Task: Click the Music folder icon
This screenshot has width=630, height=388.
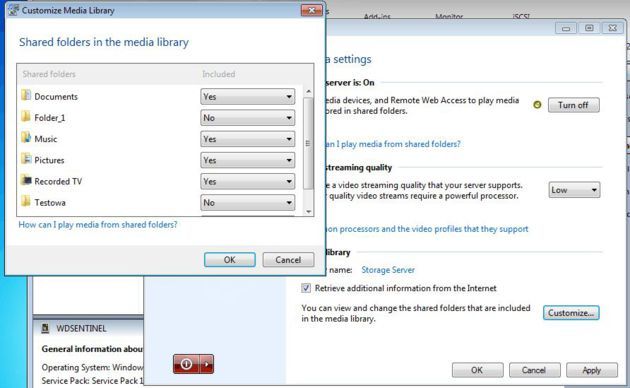Action: 26,137
